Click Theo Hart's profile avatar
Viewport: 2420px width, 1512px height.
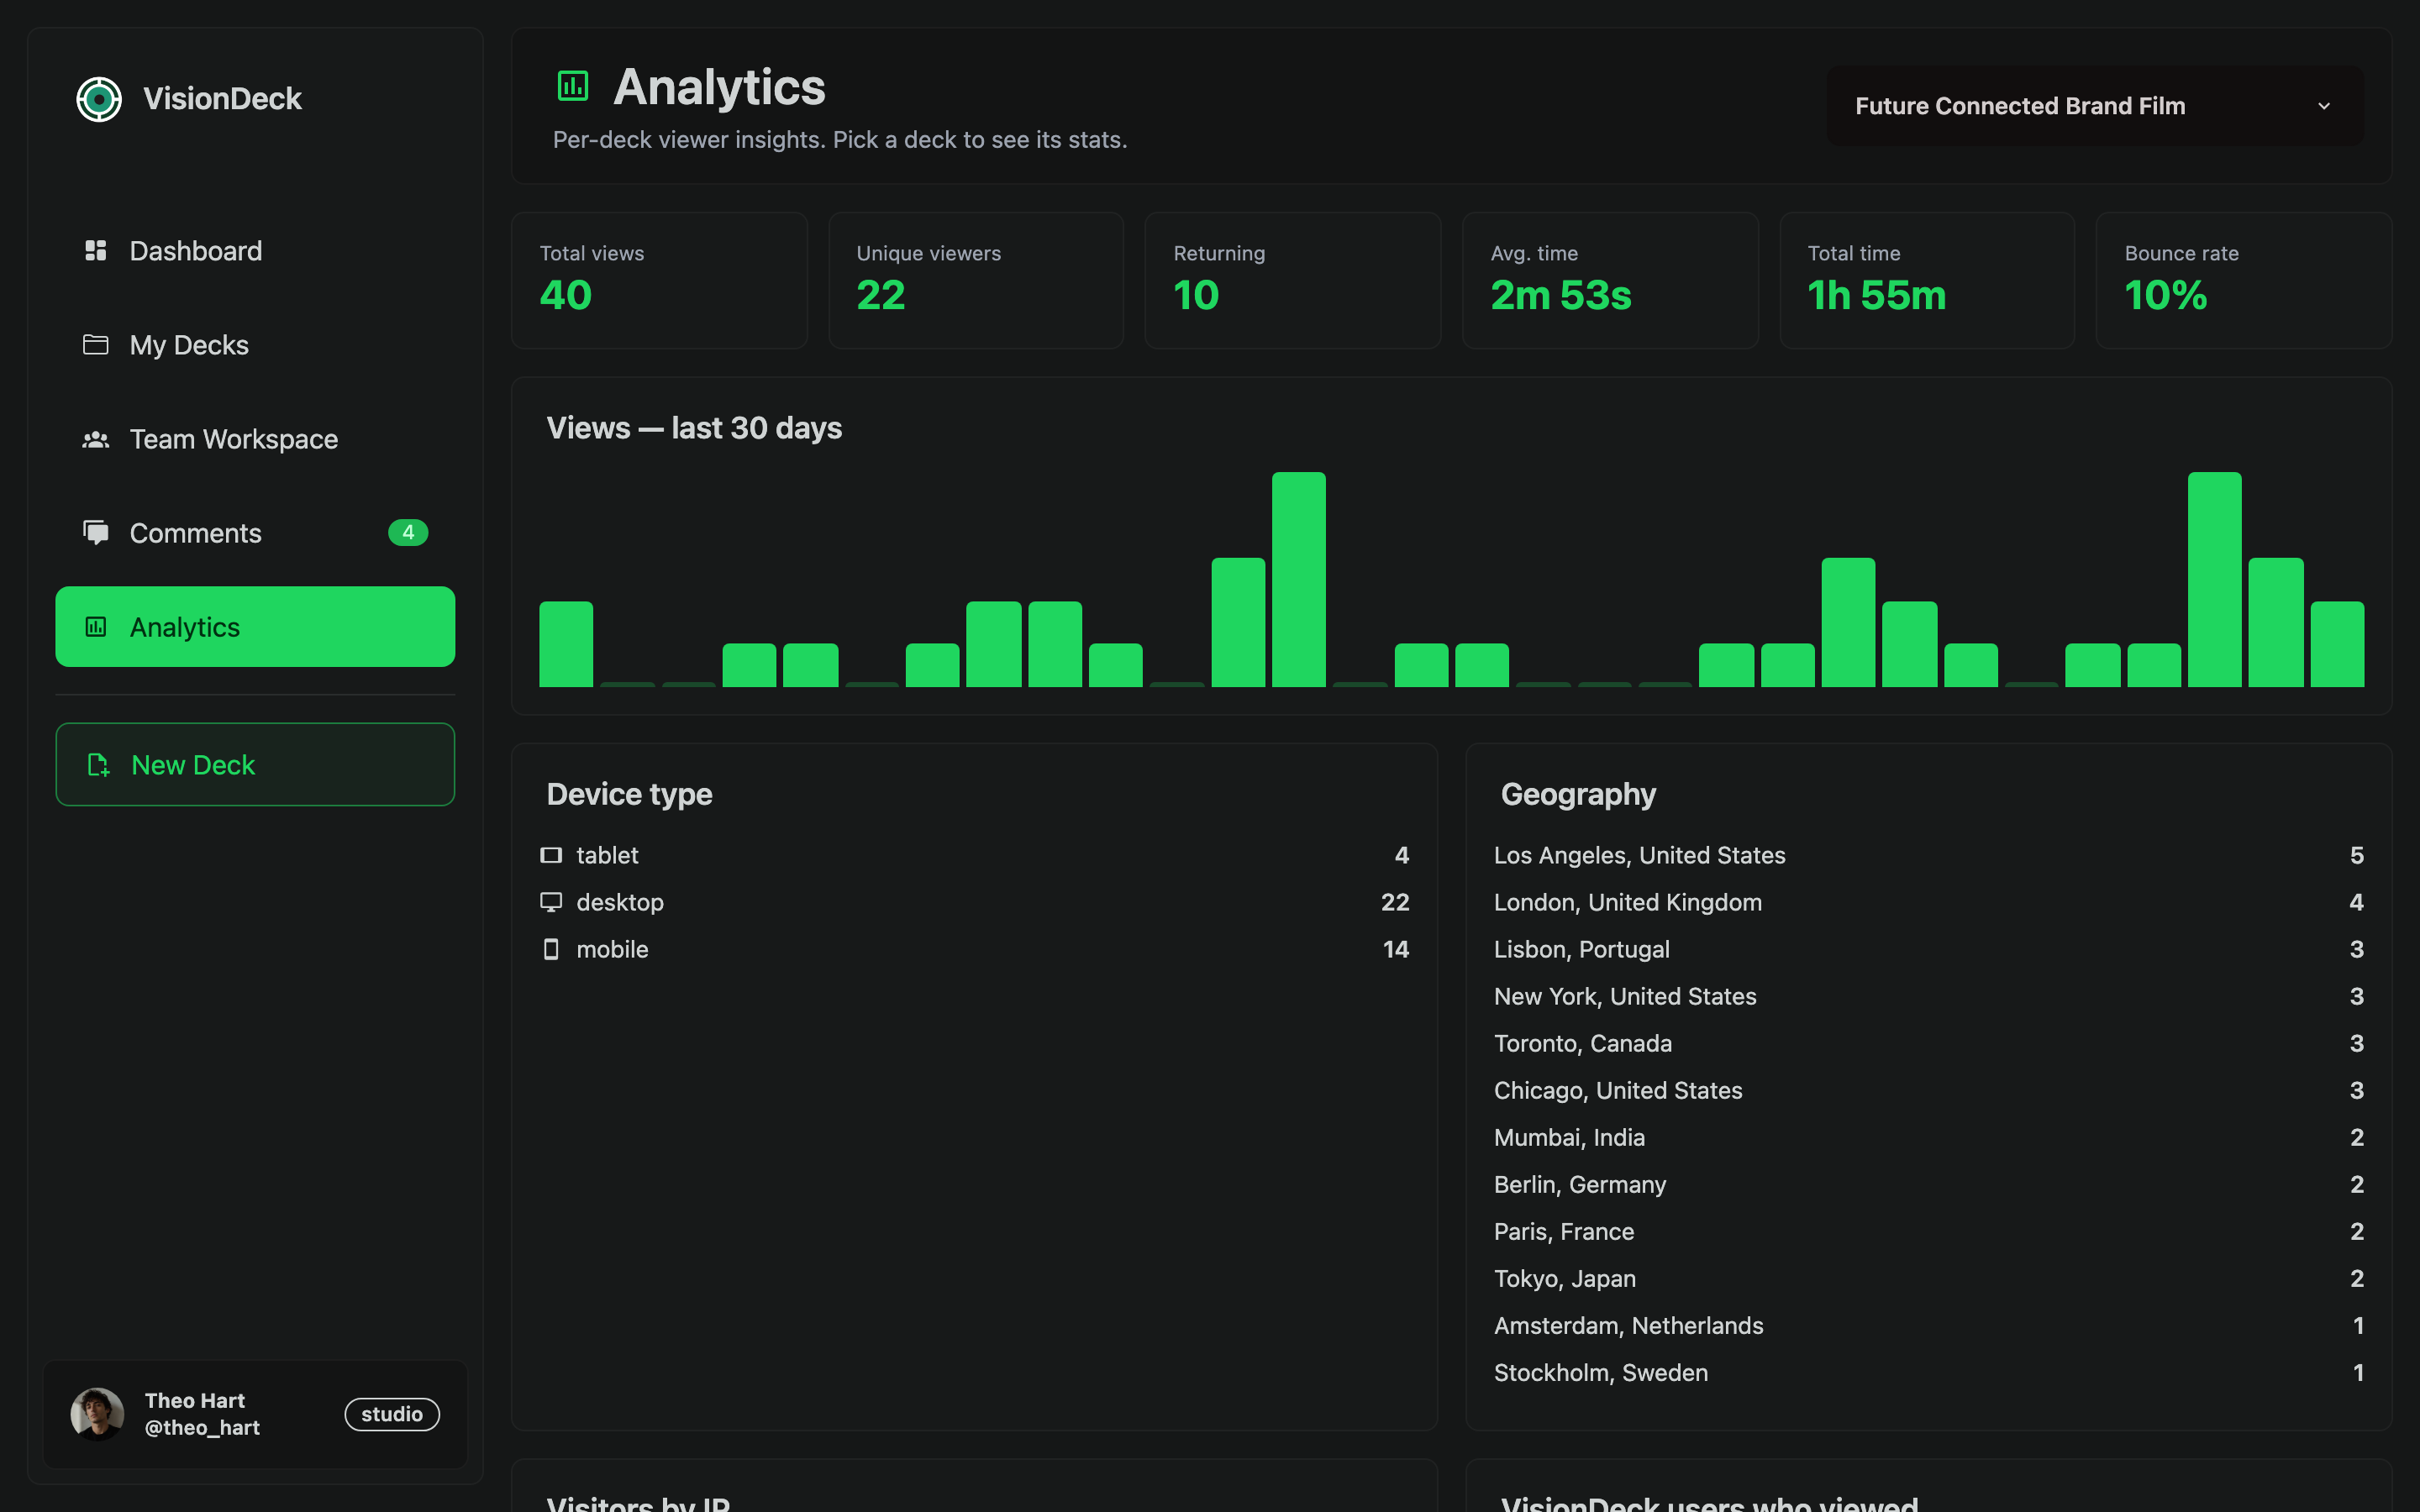click(x=97, y=1414)
